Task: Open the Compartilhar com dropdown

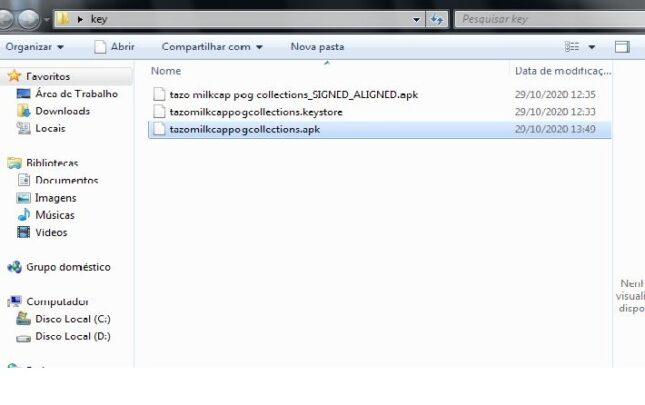Action: pos(212,47)
